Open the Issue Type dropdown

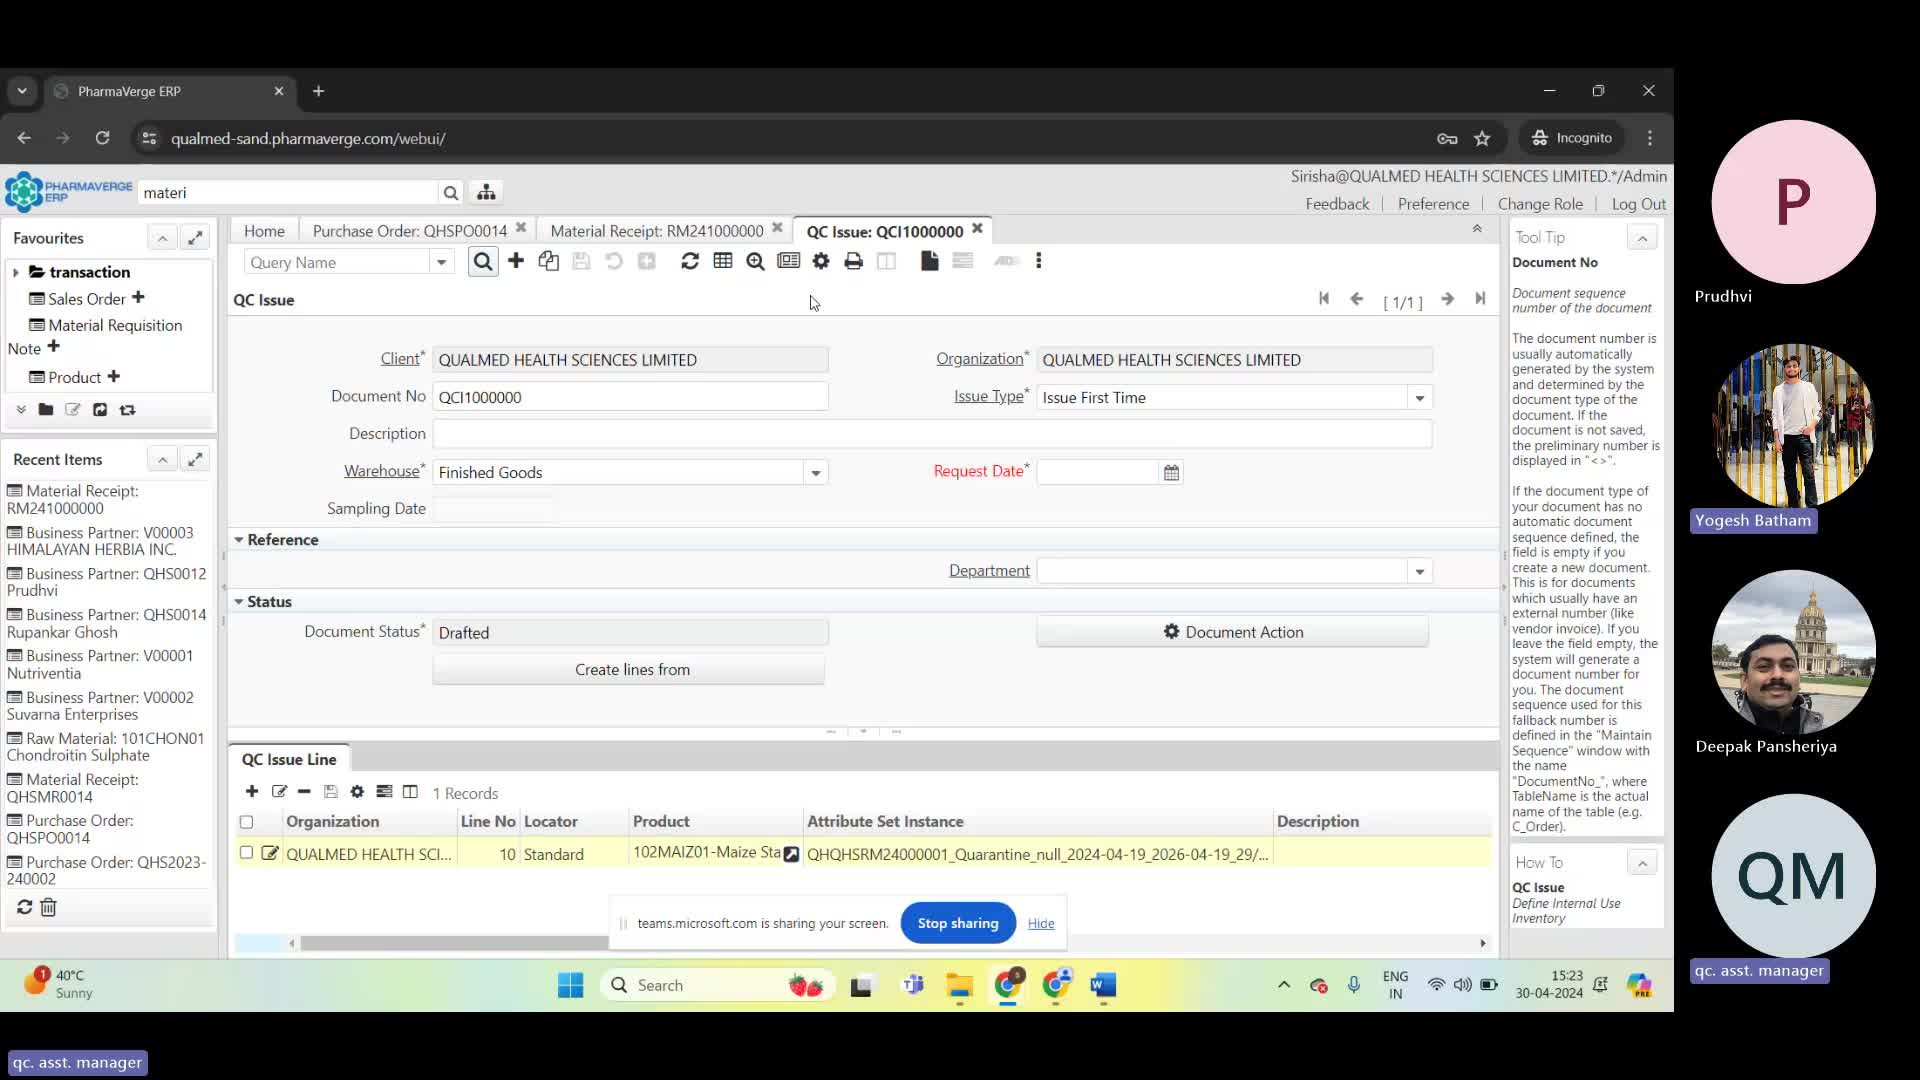pyautogui.click(x=1420, y=398)
